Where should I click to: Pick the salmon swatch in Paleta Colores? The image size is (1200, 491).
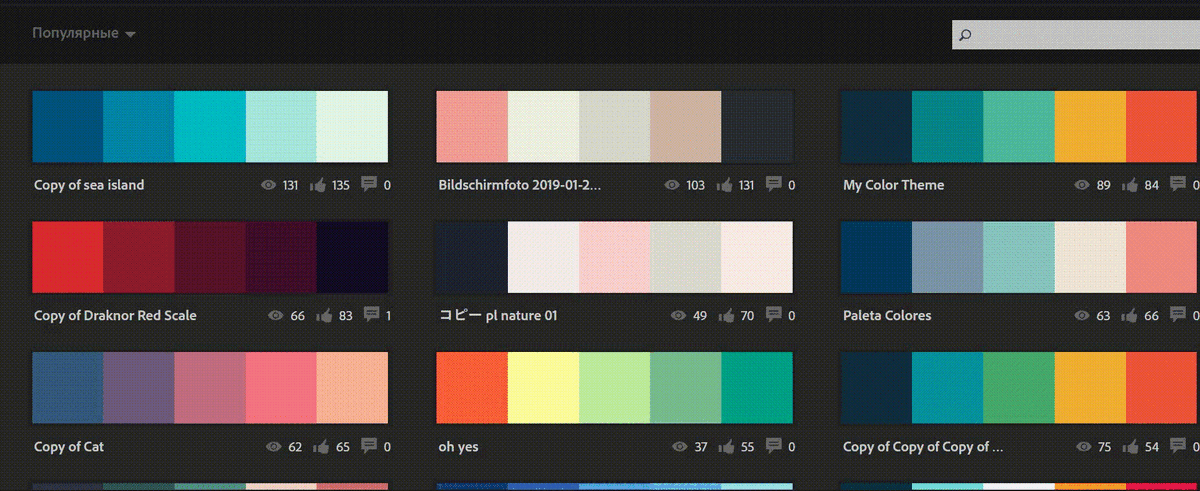(1163, 257)
